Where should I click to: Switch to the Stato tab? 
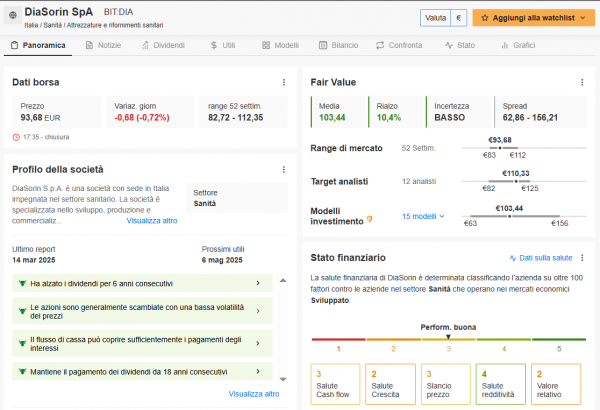tap(460, 45)
